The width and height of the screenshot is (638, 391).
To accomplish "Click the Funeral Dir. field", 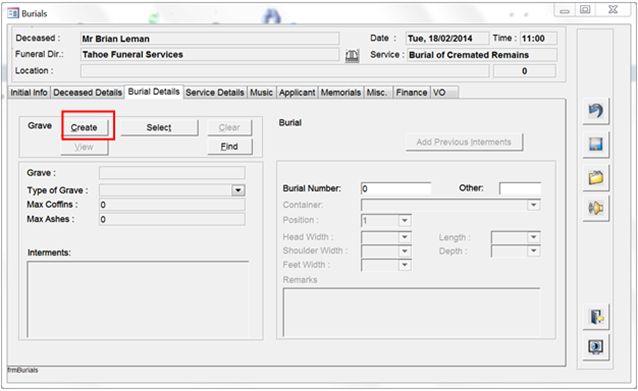I will (x=210, y=55).
